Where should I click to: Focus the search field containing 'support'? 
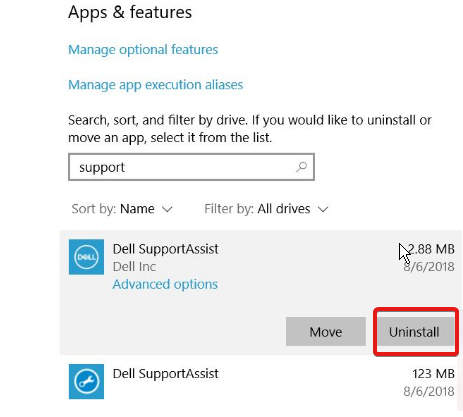tap(191, 167)
